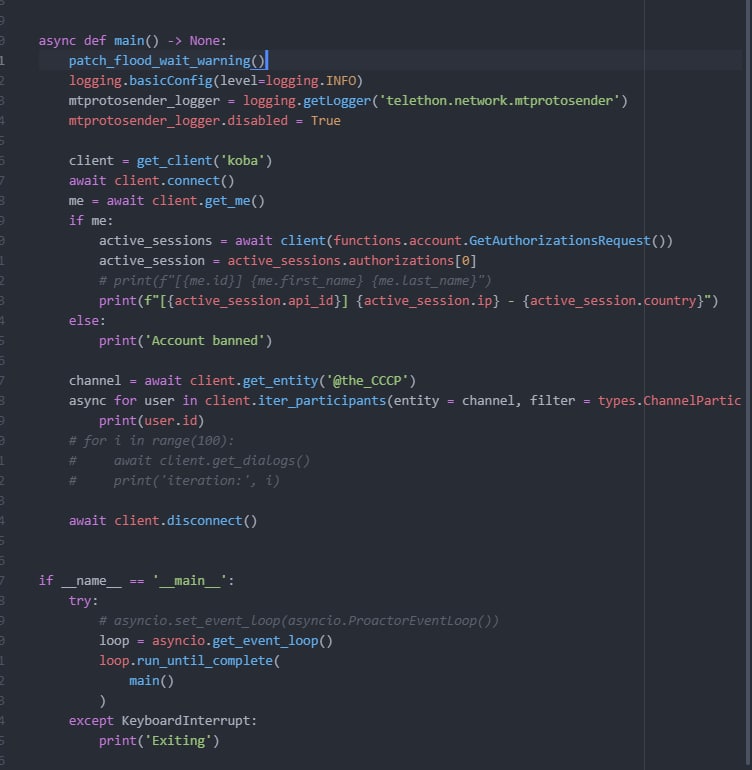Viewport: 752px width, 770px height.
Task: Click the 'else:' line
Action: coord(87,321)
